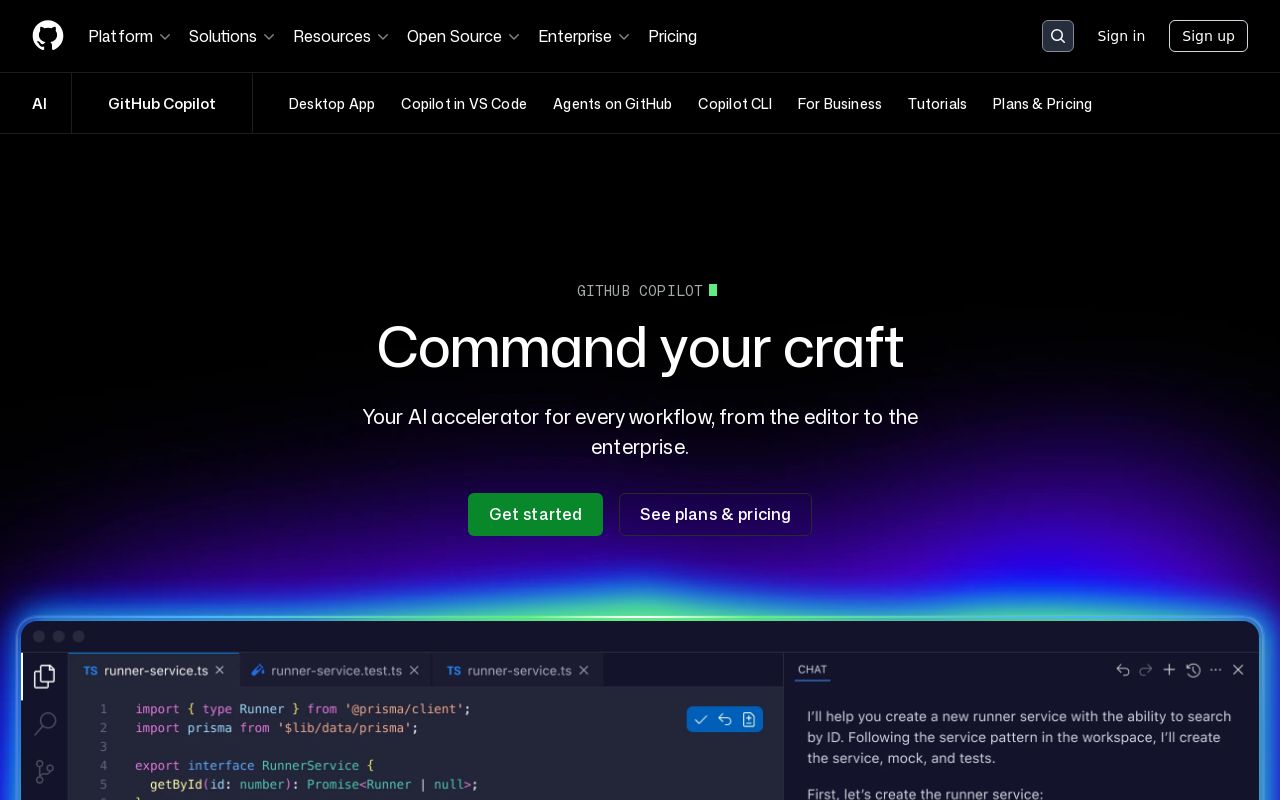The height and width of the screenshot is (800, 1280).
Task: Click the export interface RunnerService line
Action: tap(254, 766)
